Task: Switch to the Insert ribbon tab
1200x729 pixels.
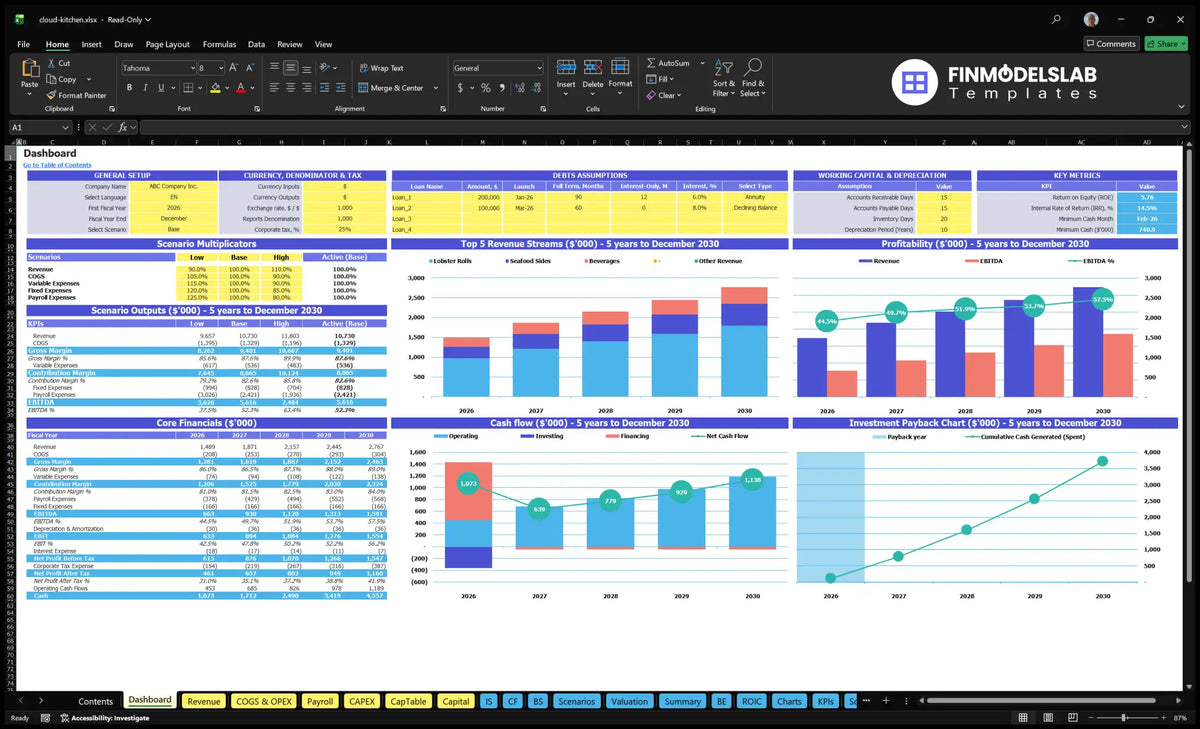Action: coord(91,44)
